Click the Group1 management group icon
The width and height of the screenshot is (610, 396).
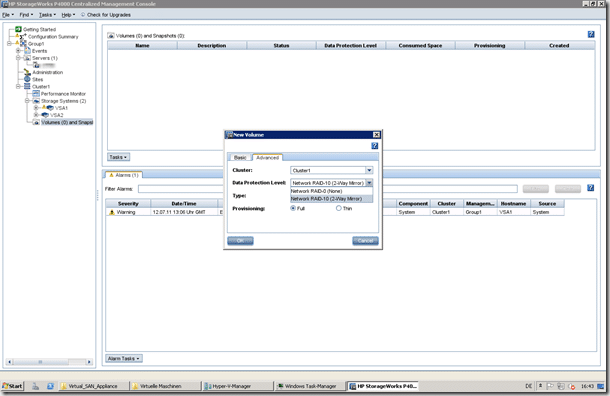(23, 44)
